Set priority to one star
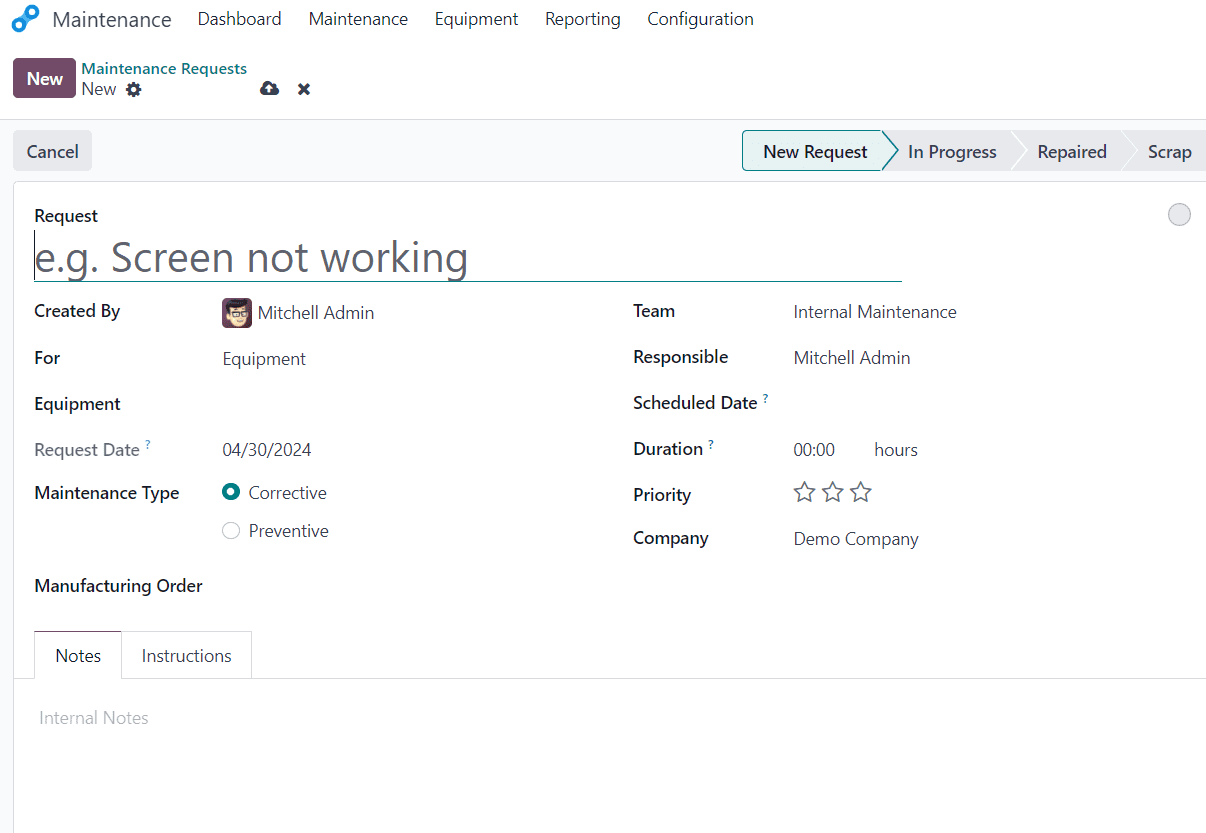 [x=804, y=491]
